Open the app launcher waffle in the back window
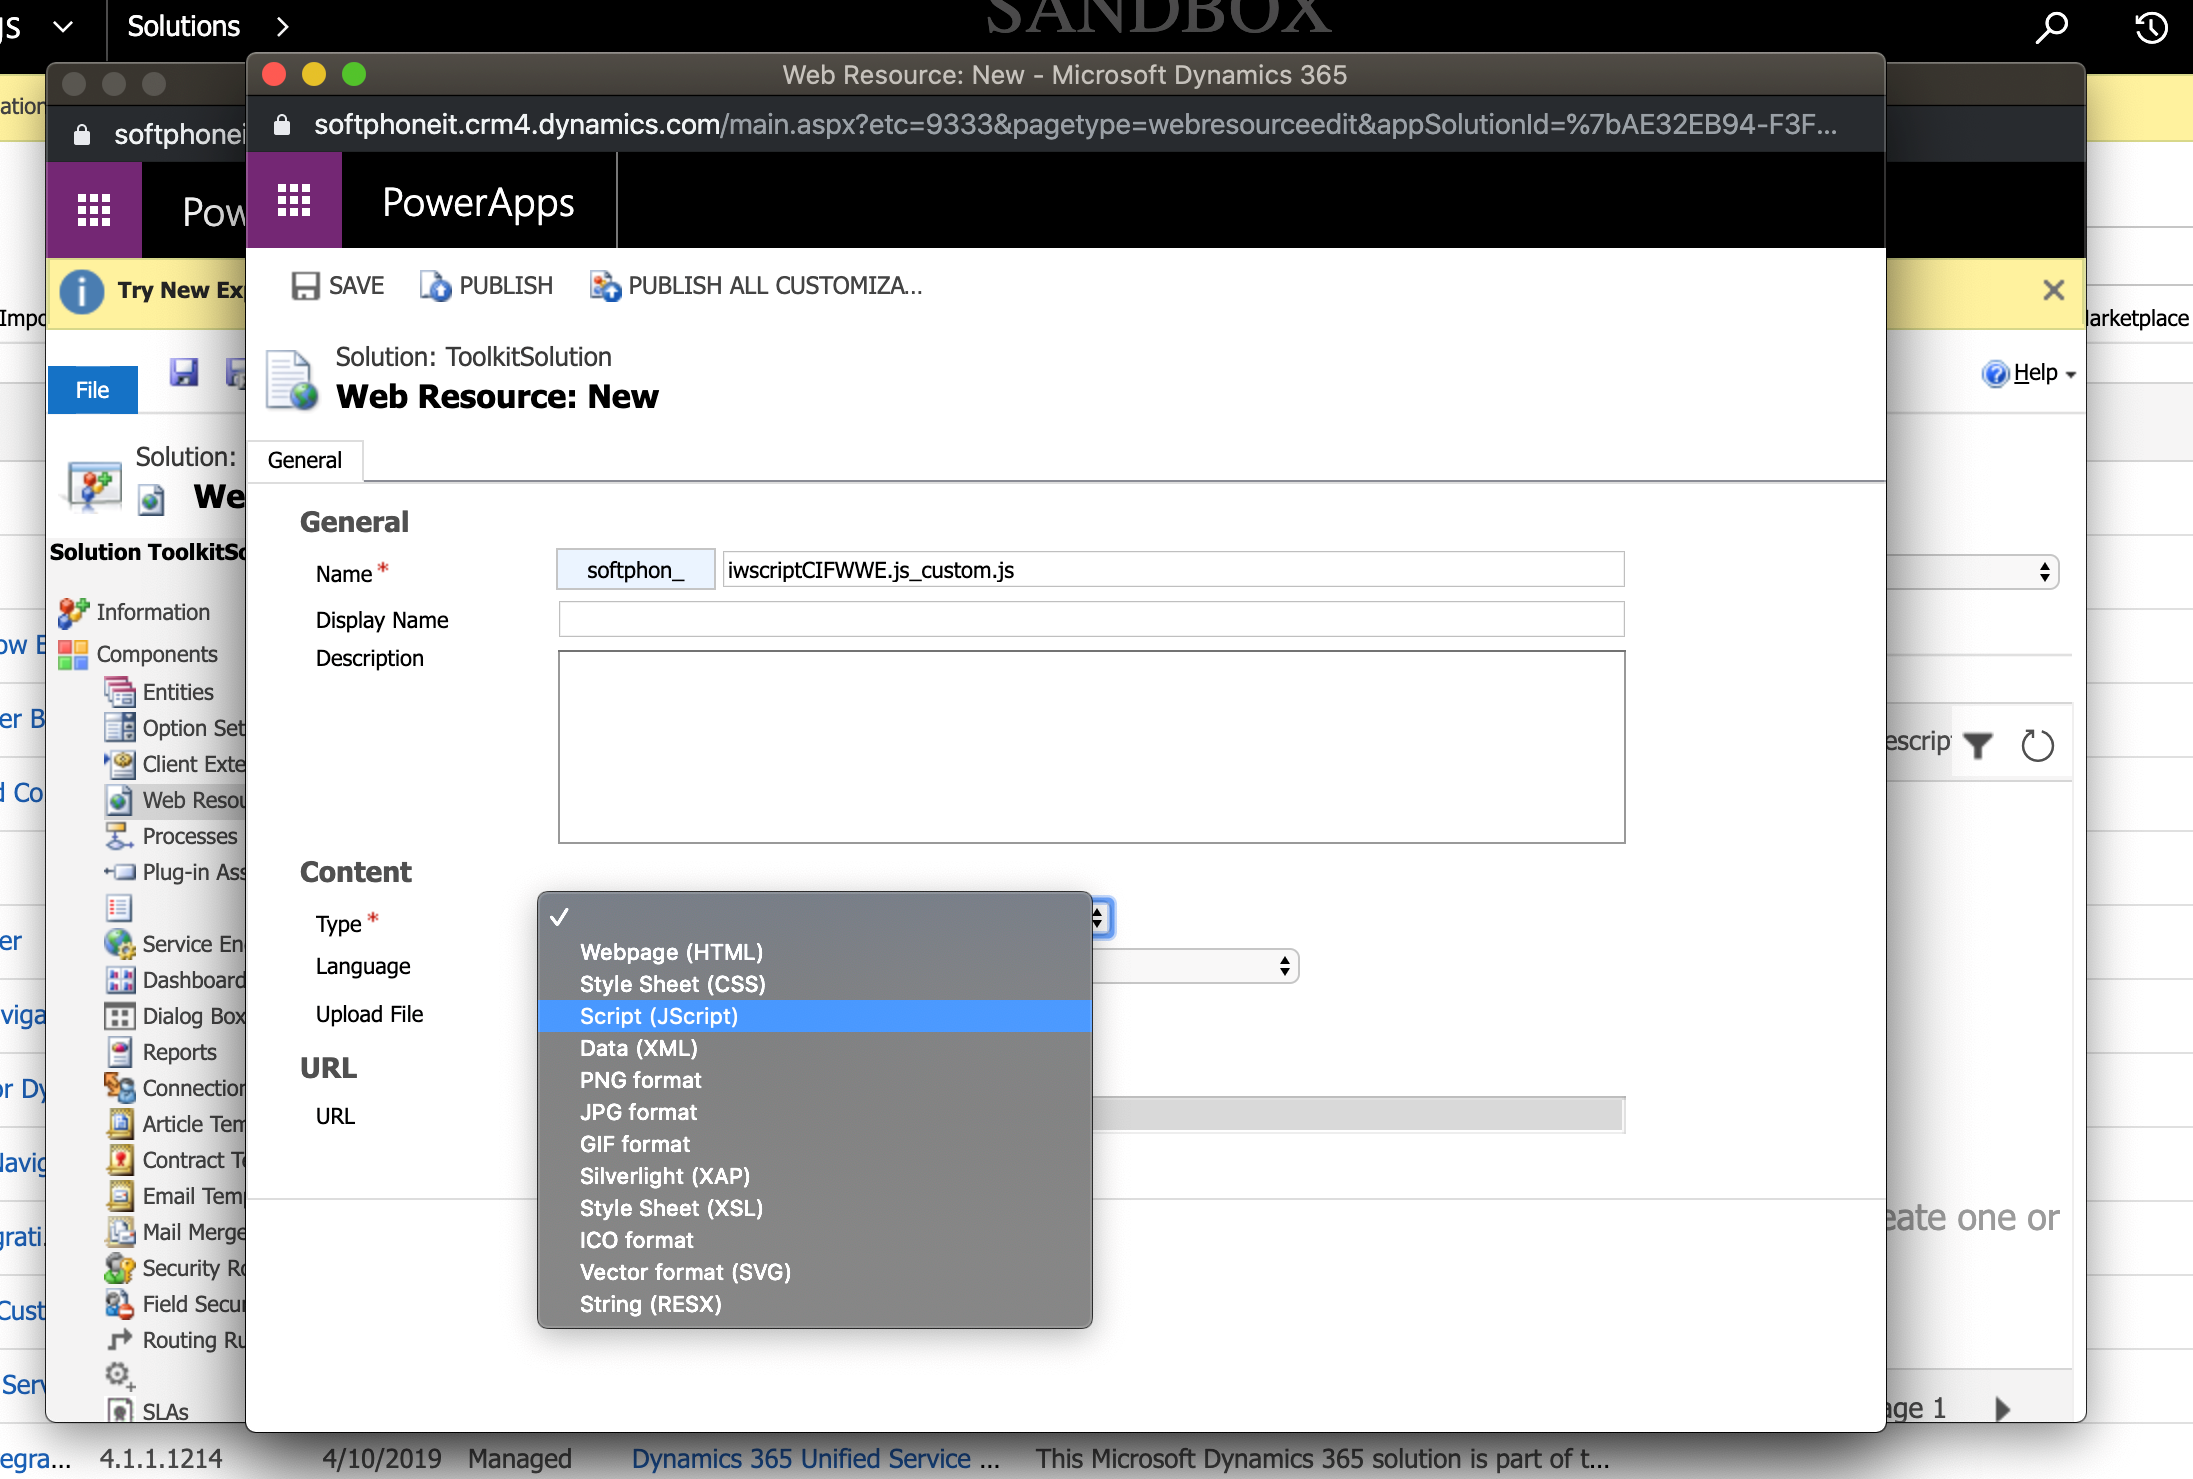2193x1479 pixels. pyautogui.click(x=94, y=210)
